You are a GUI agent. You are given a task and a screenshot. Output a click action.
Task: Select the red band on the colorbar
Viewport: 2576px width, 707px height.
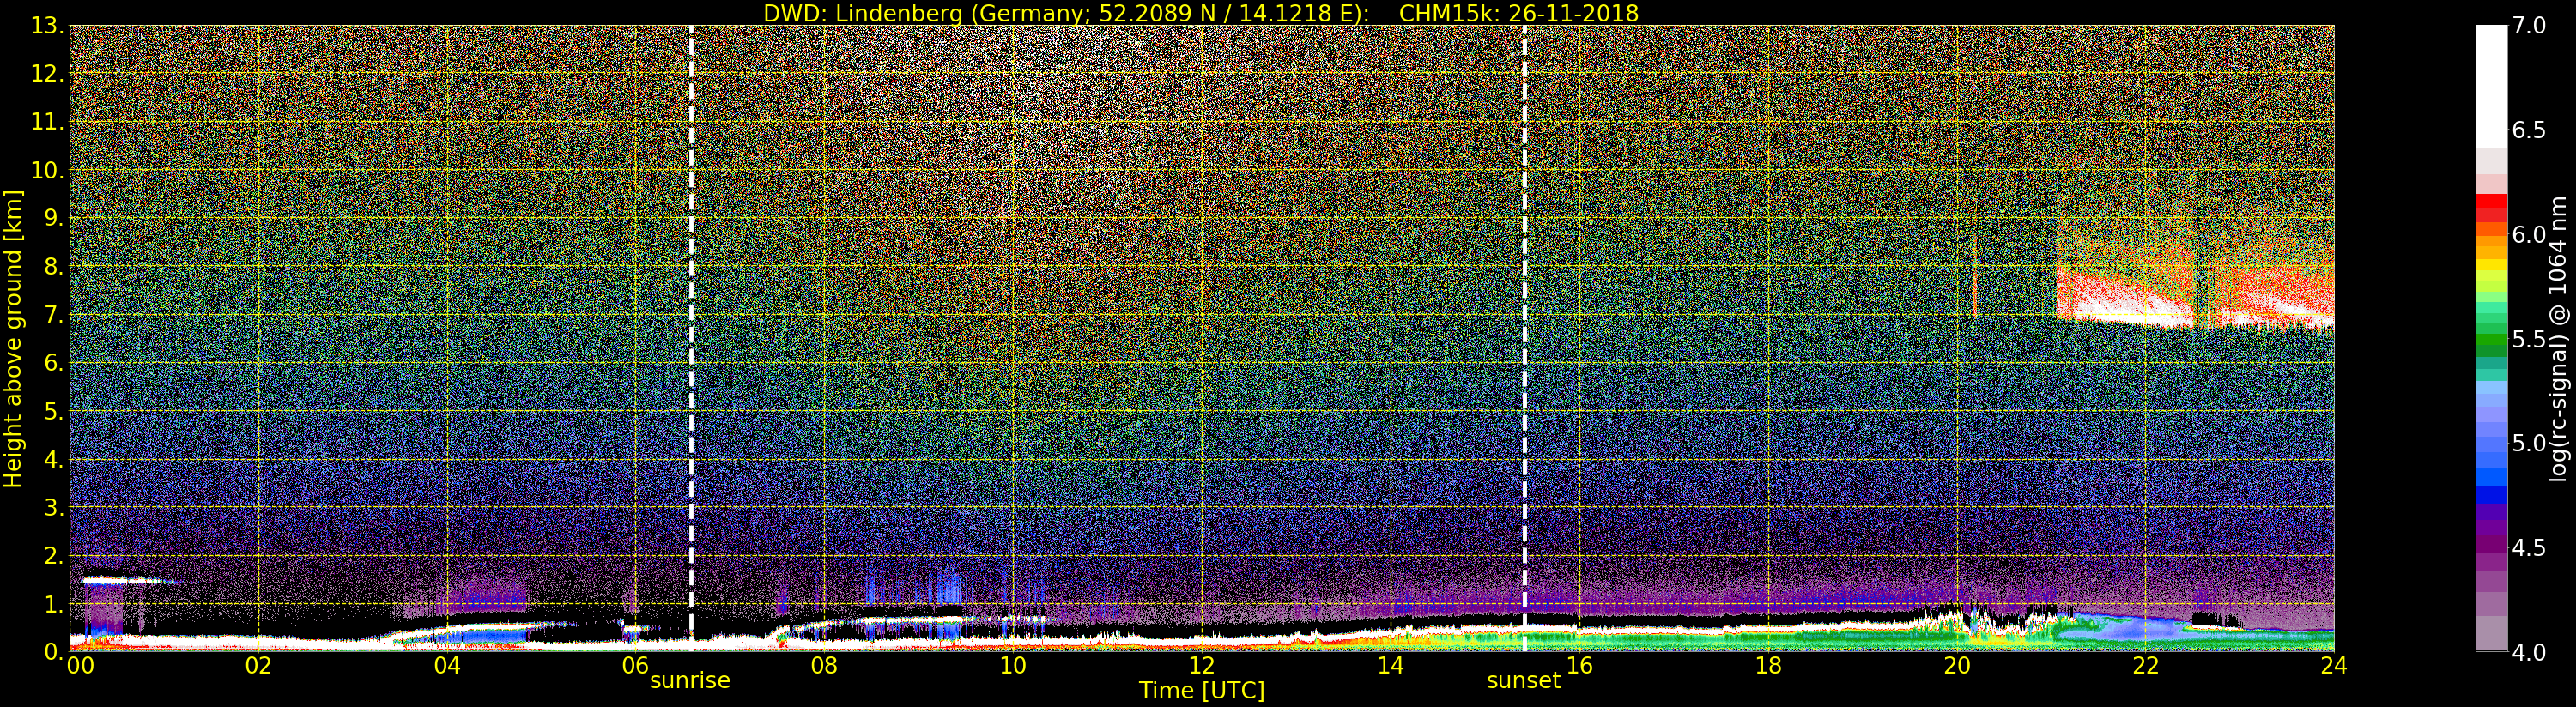[2491, 207]
